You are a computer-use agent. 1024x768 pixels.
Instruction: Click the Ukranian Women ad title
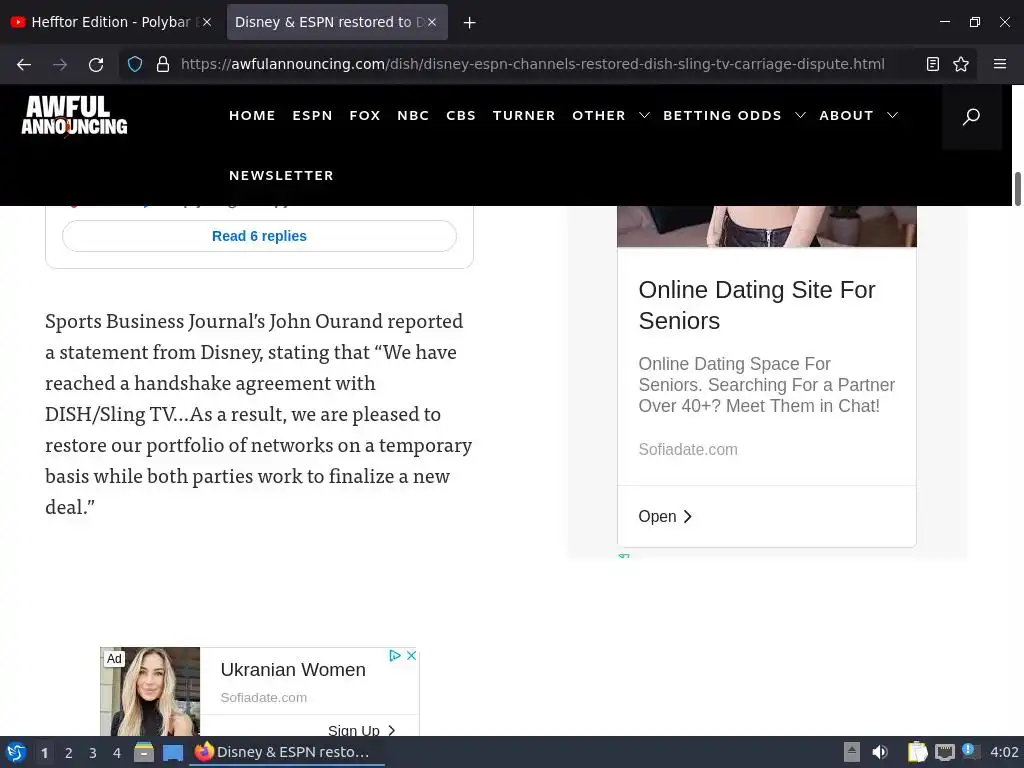click(293, 669)
